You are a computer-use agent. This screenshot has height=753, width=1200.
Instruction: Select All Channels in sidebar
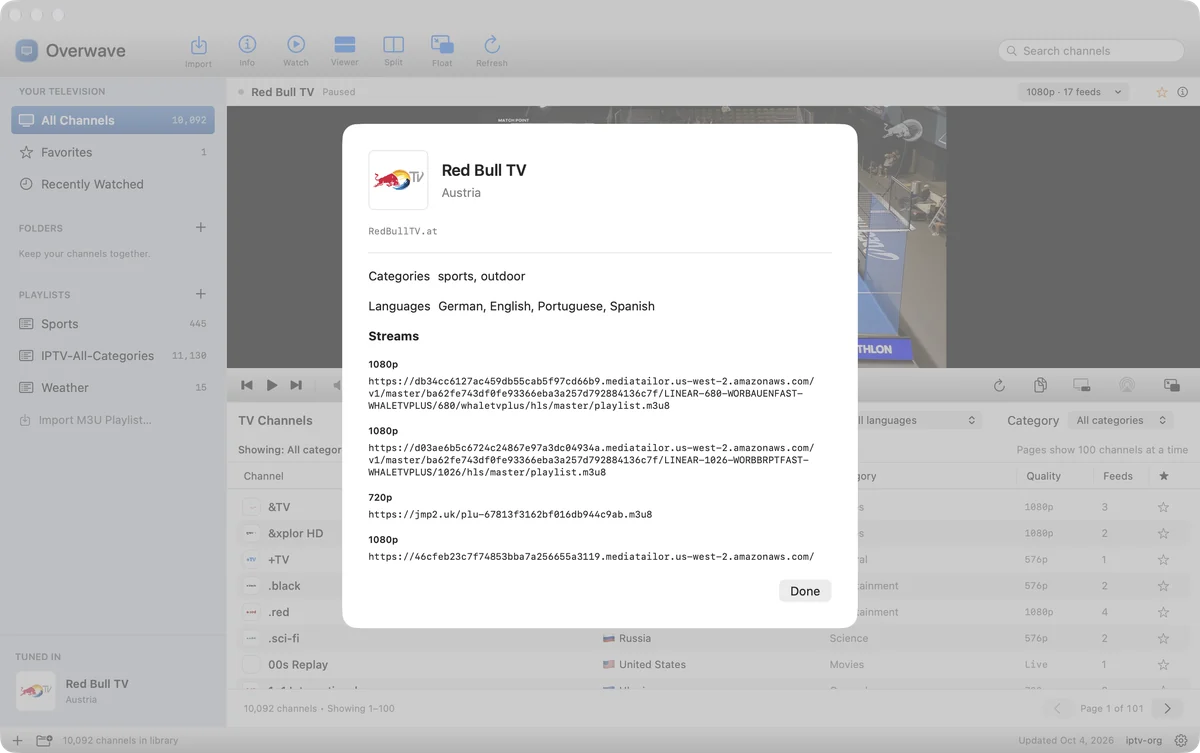(x=113, y=120)
